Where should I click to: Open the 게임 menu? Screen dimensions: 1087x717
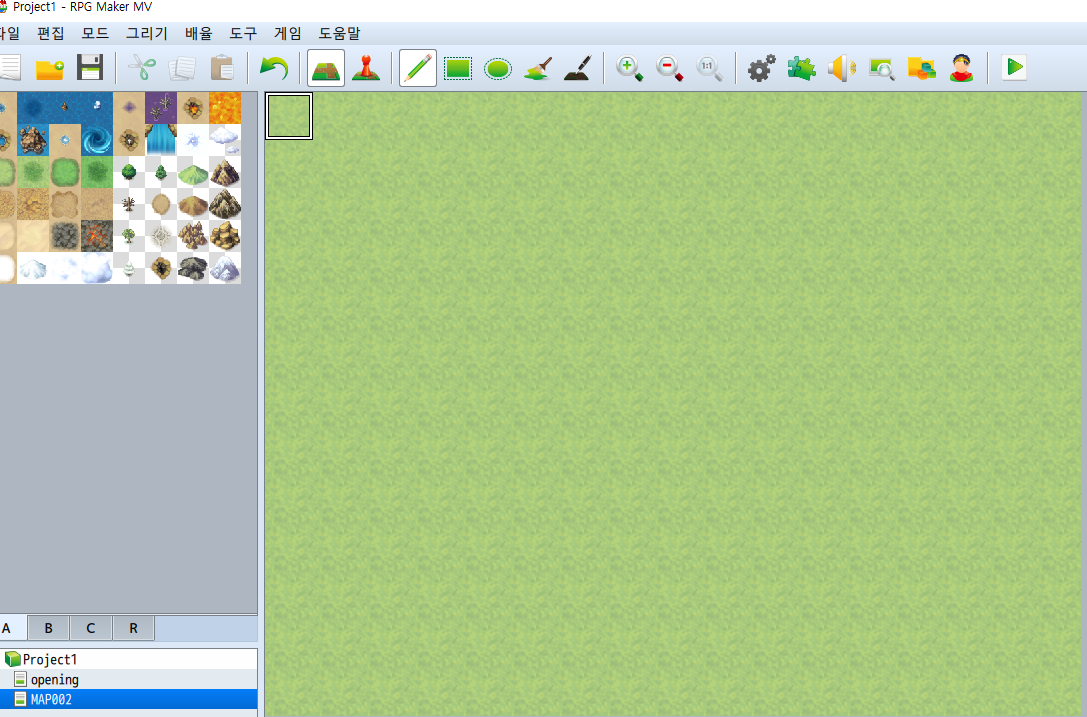coord(288,33)
